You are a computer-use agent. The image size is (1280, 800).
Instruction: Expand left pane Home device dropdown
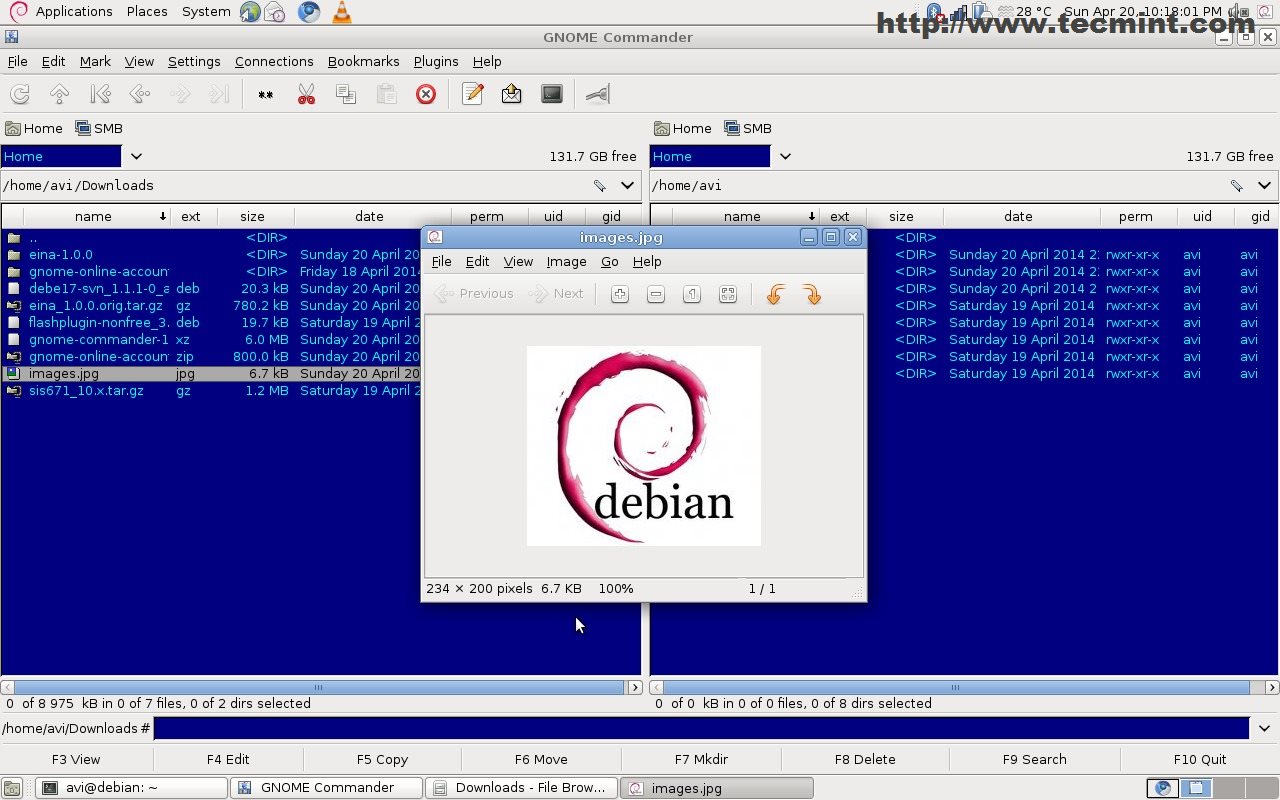tap(136, 156)
